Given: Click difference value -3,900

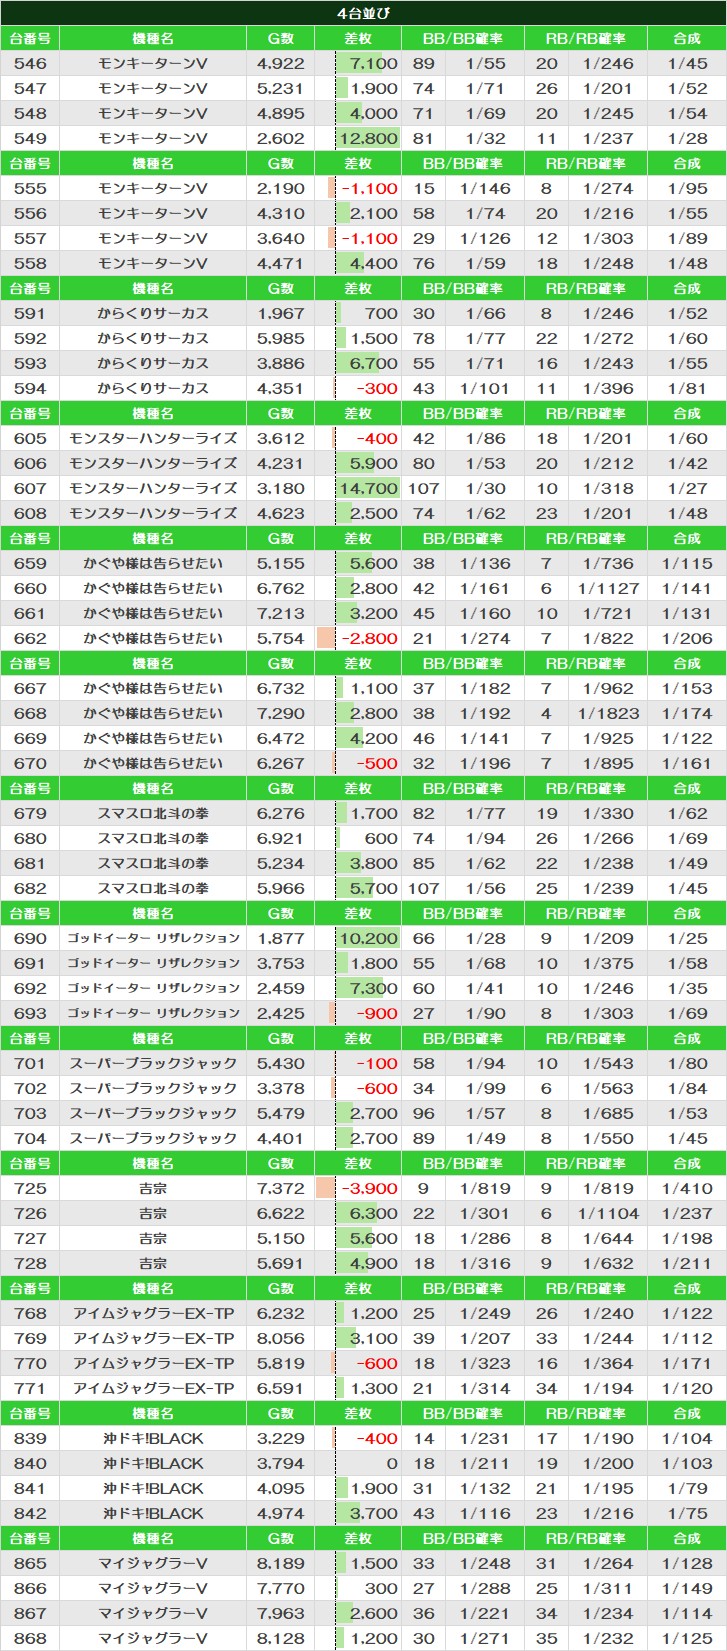Looking at the screenshot, I should pyautogui.click(x=370, y=1188).
